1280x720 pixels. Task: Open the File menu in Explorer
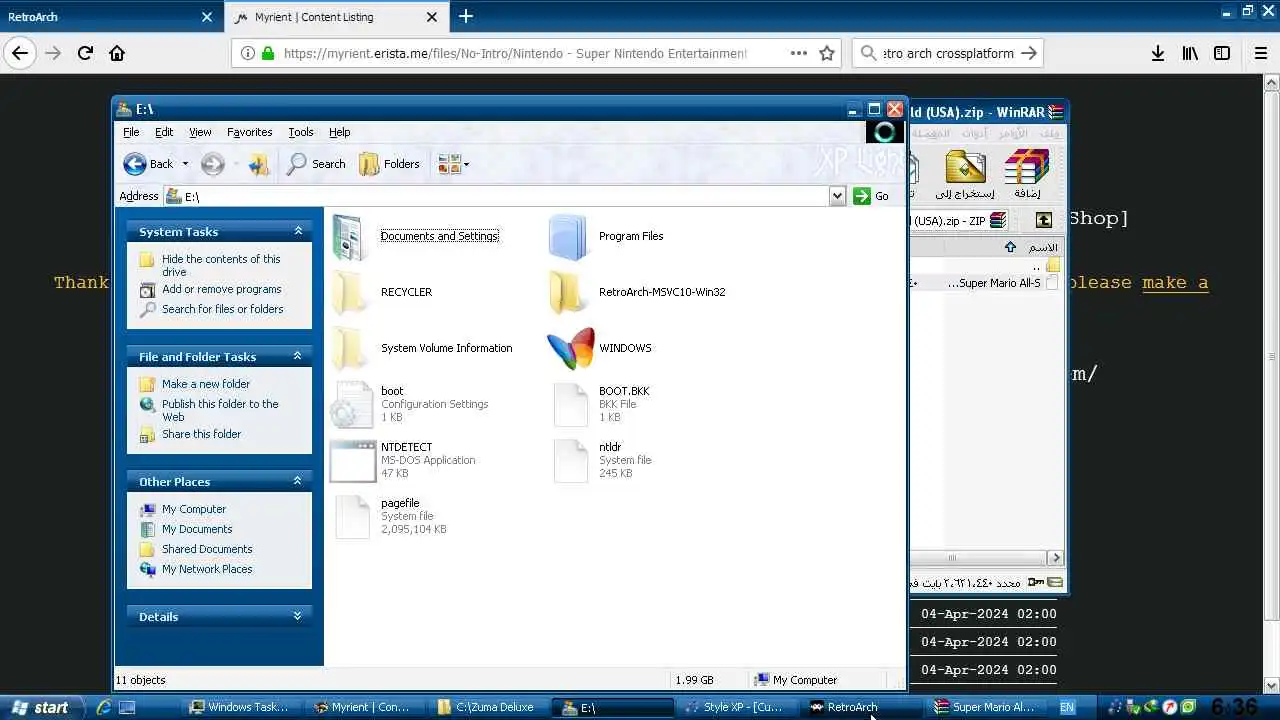pyautogui.click(x=131, y=132)
